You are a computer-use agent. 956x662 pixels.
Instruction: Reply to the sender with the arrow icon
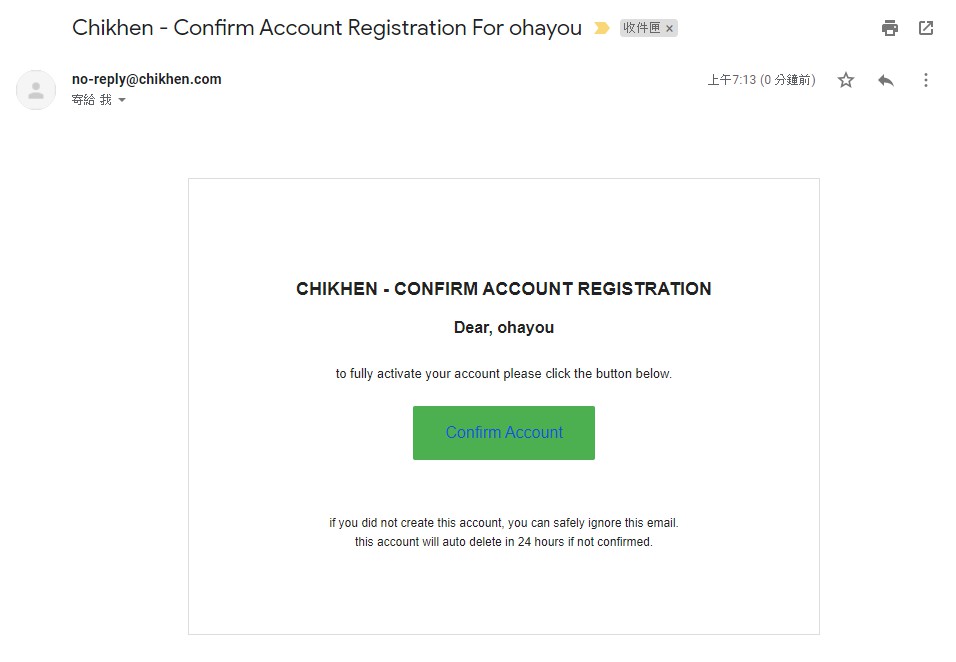[x=886, y=80]
